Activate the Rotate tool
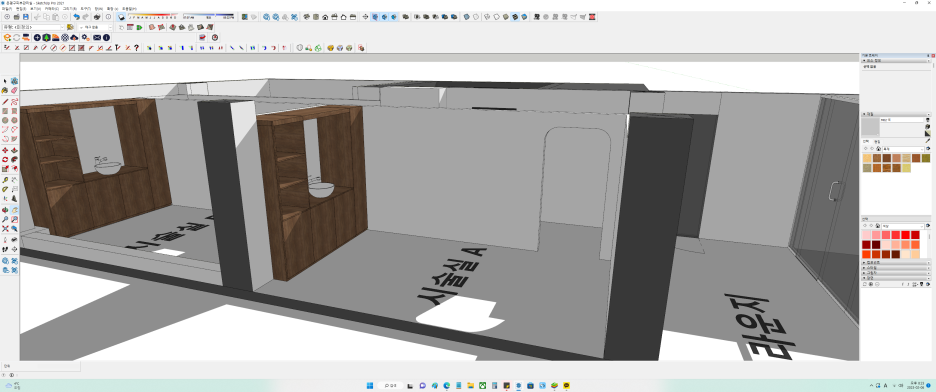 [5, 159]
